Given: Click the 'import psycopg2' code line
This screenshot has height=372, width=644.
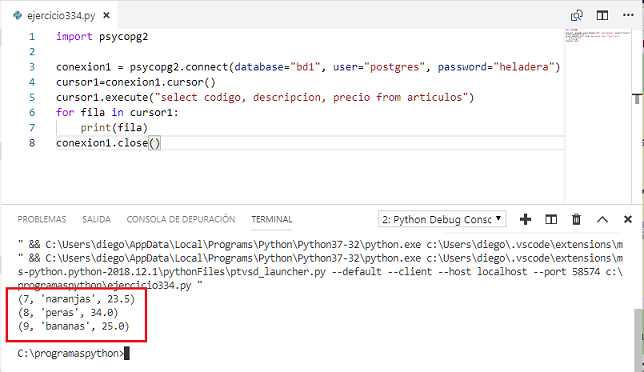Looking at the screenshot, I should click(x=102, y=37).
